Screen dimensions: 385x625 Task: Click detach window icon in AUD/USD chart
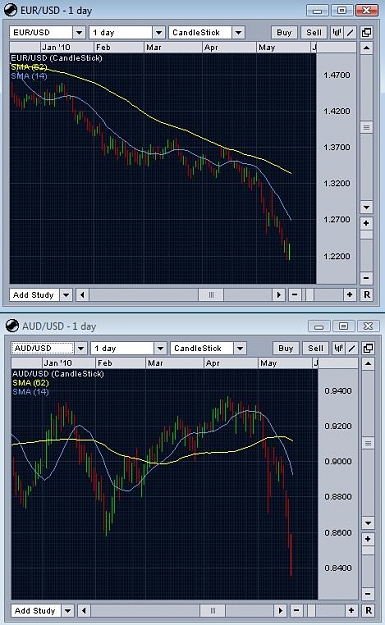coord(368,348)
